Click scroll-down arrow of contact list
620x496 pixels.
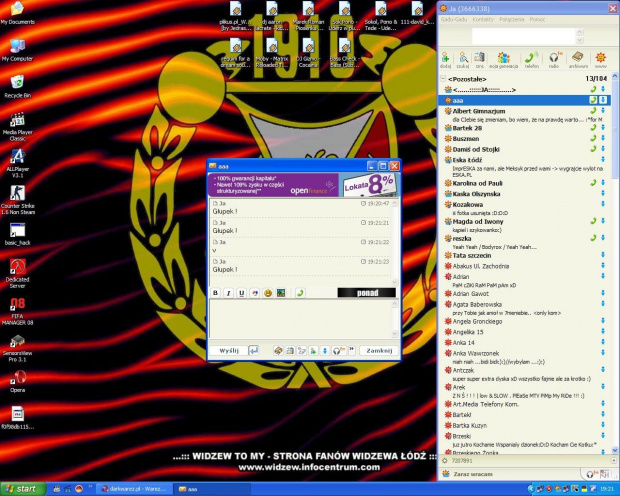point(615,450)
